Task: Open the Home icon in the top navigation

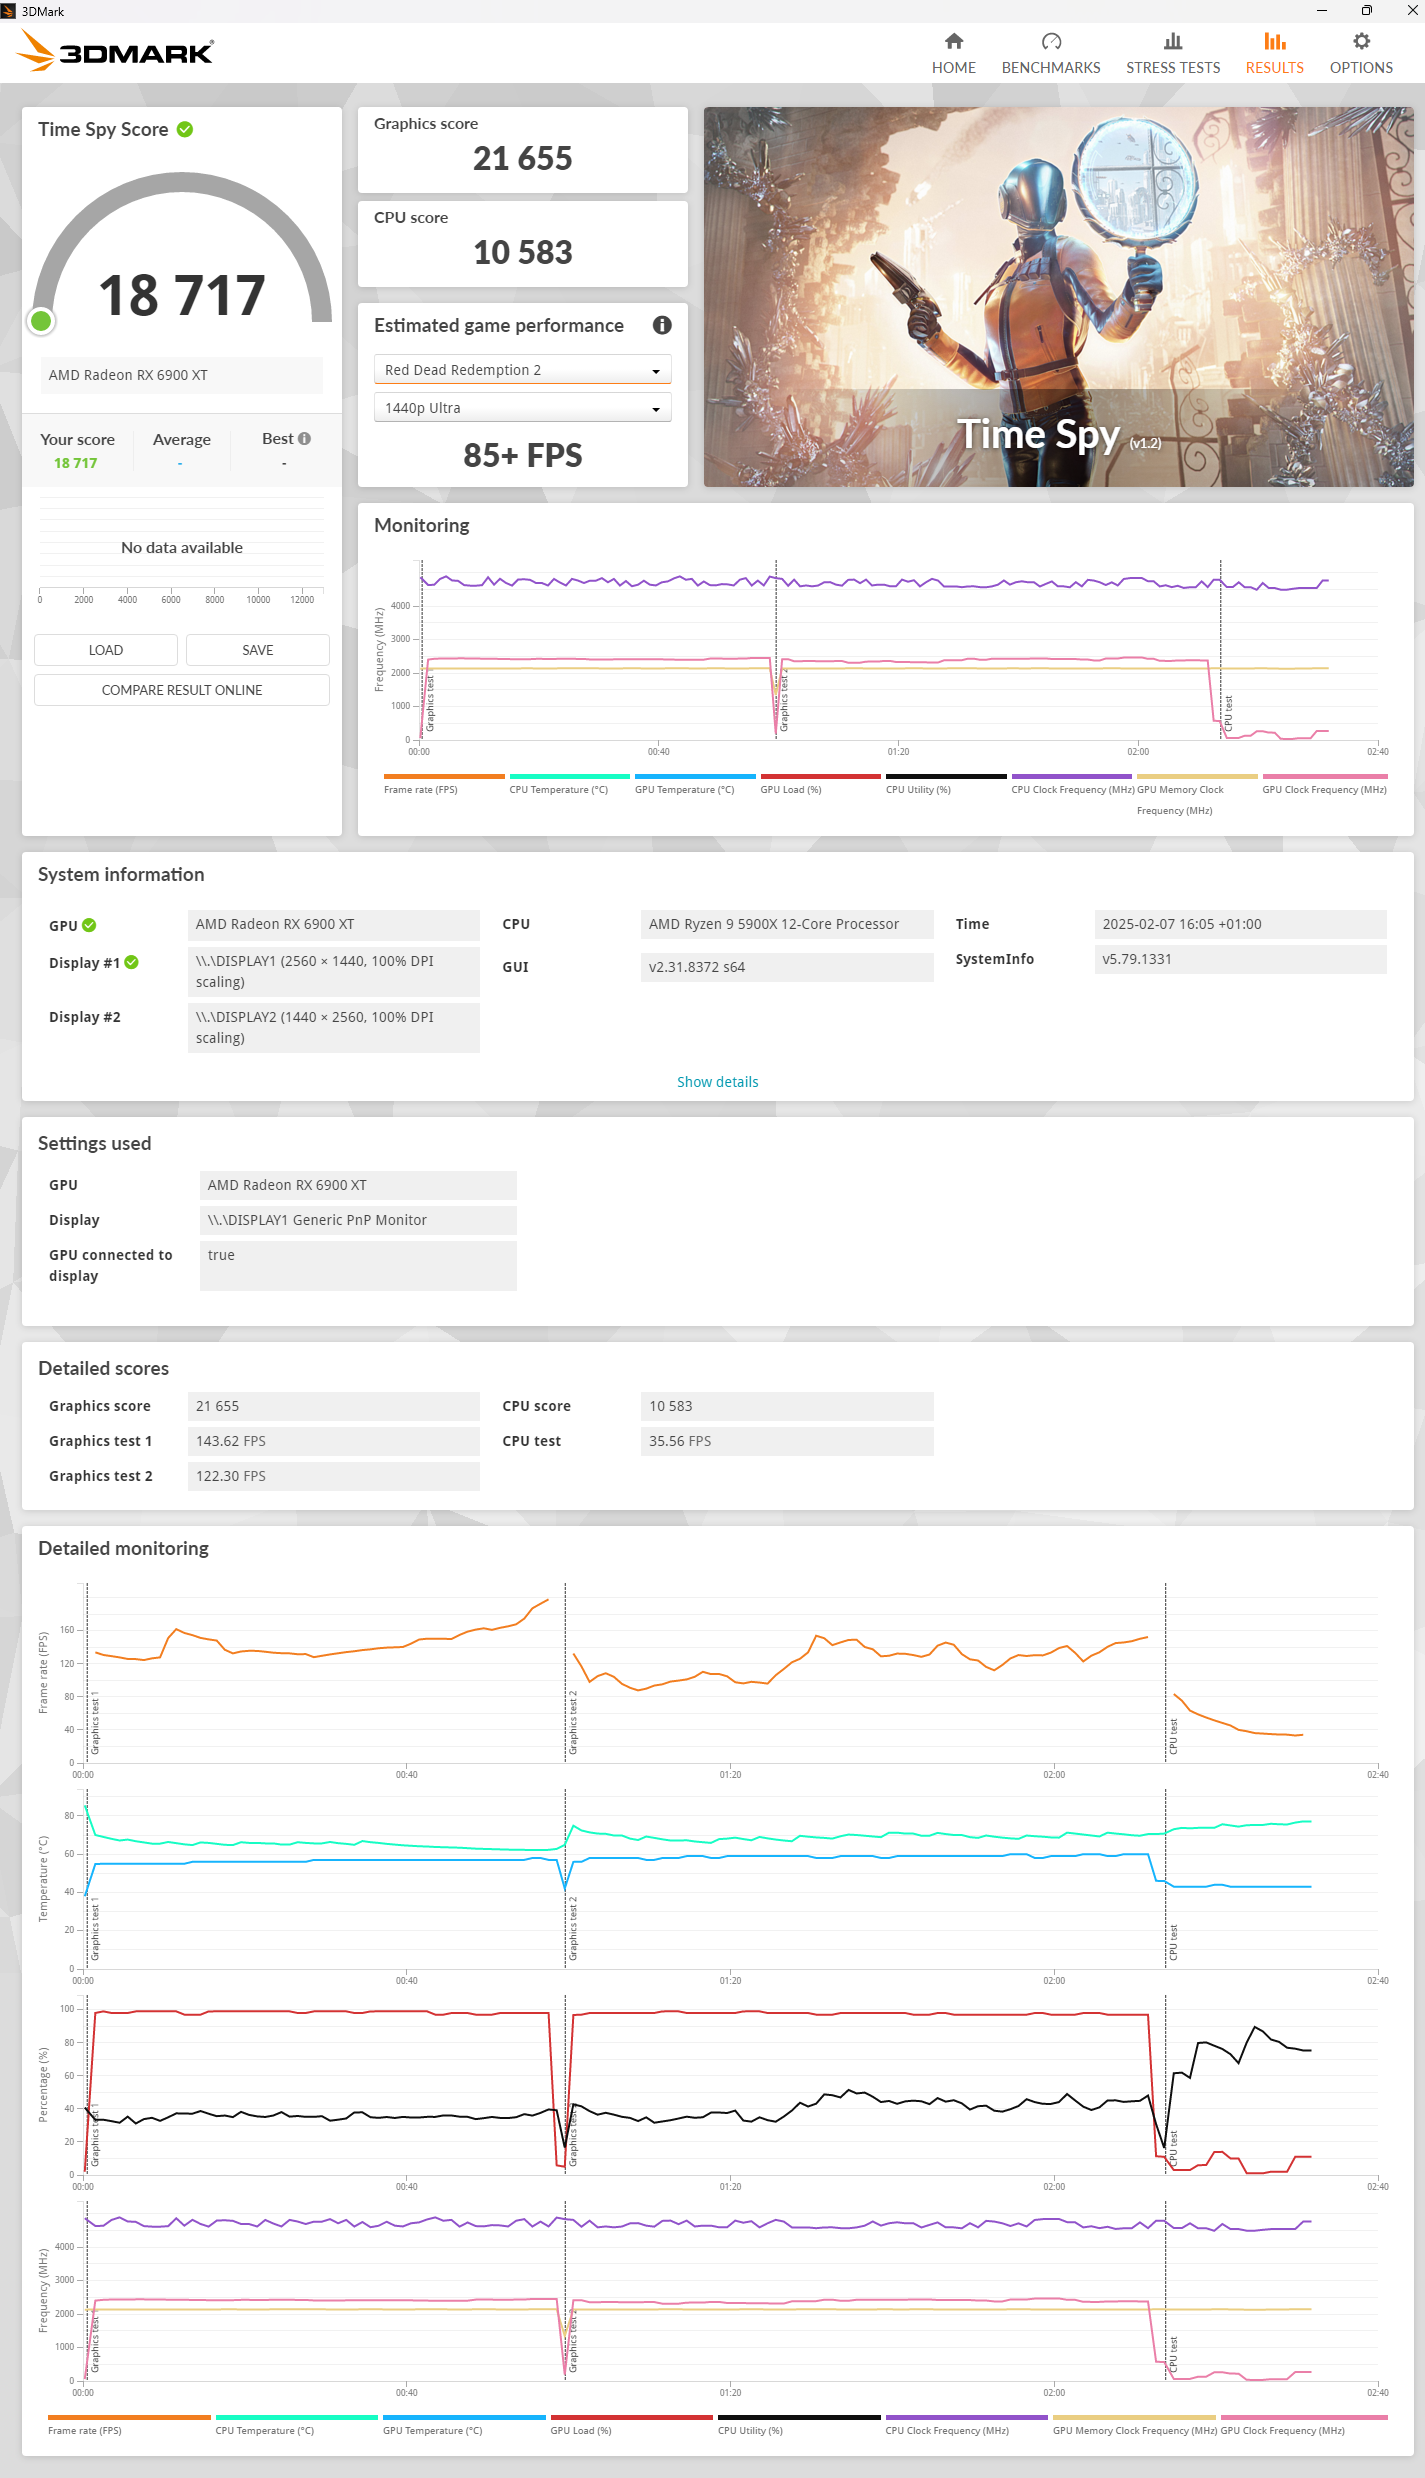Action: pyautogui.click(x=954, y=41)
